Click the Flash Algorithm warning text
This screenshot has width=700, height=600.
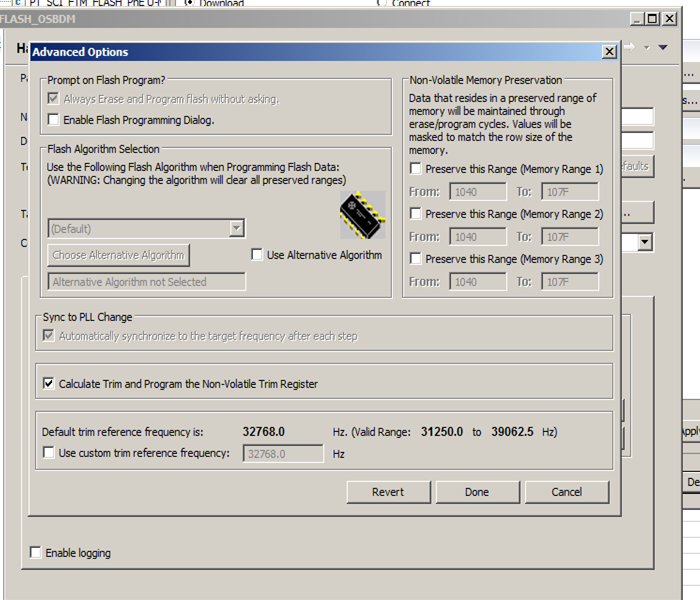(196, 180)
